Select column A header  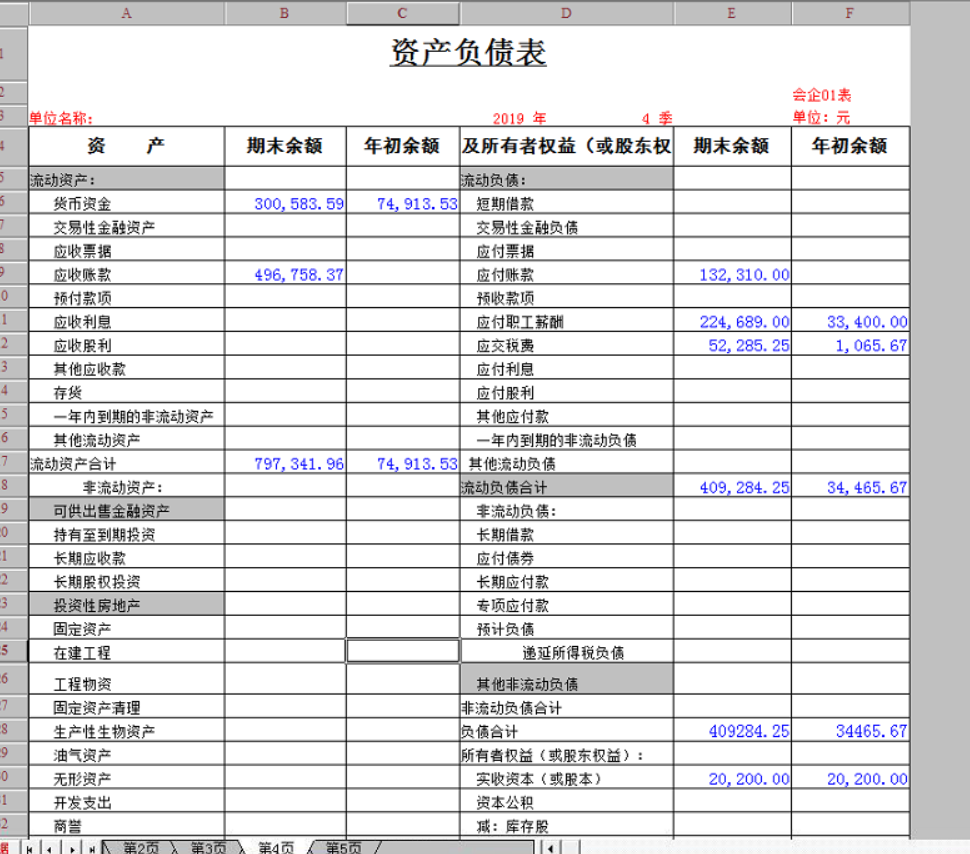pyautogui.click(x=126, y=14)
